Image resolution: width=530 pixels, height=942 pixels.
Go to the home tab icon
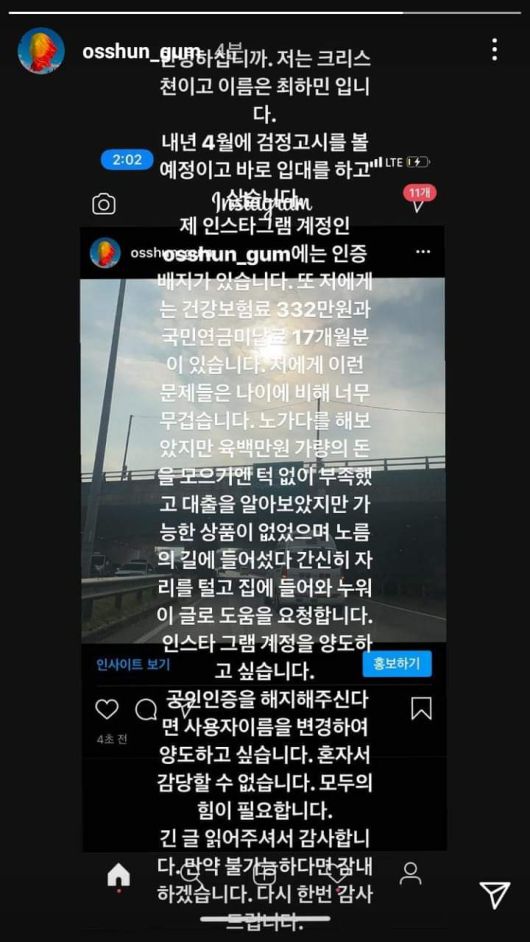[118, 875]
